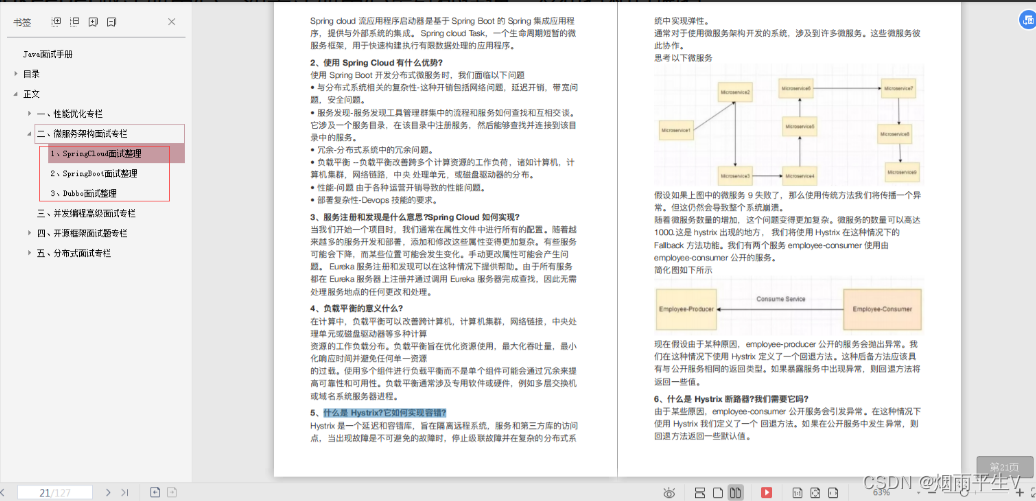The width and height of the screenshot is (1036, 501).
Task: Open bookmark 二、微服务架构面试专栏
Action: (83, 134)
